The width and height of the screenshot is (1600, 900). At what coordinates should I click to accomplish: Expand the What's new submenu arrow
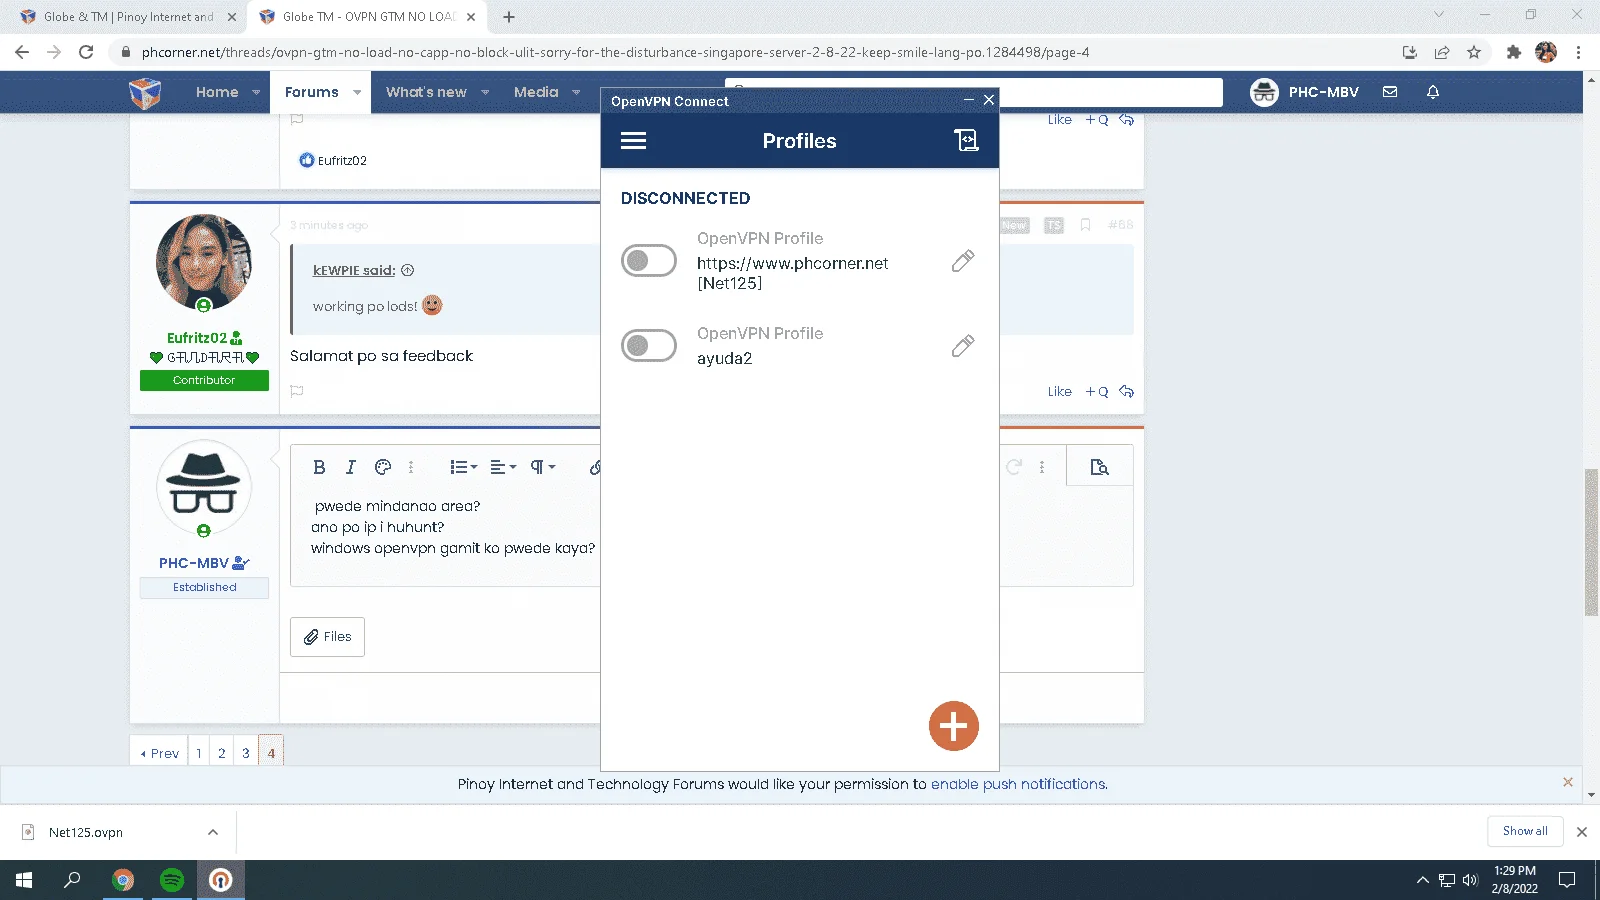485,92
